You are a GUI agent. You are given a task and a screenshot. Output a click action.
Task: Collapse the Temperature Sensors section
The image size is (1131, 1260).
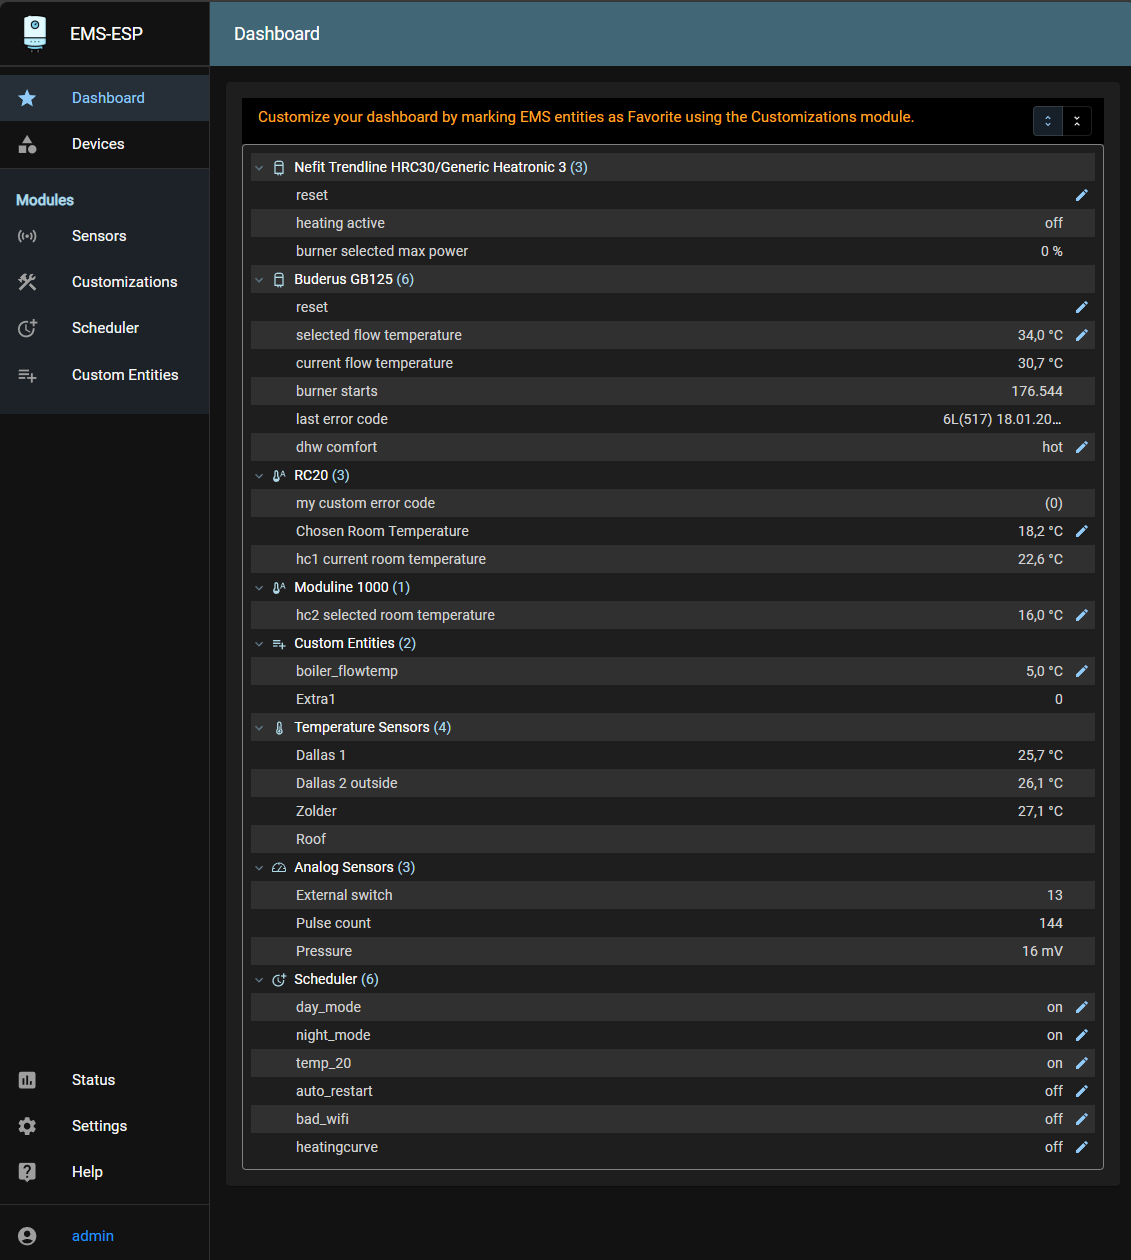pos(259,728)
